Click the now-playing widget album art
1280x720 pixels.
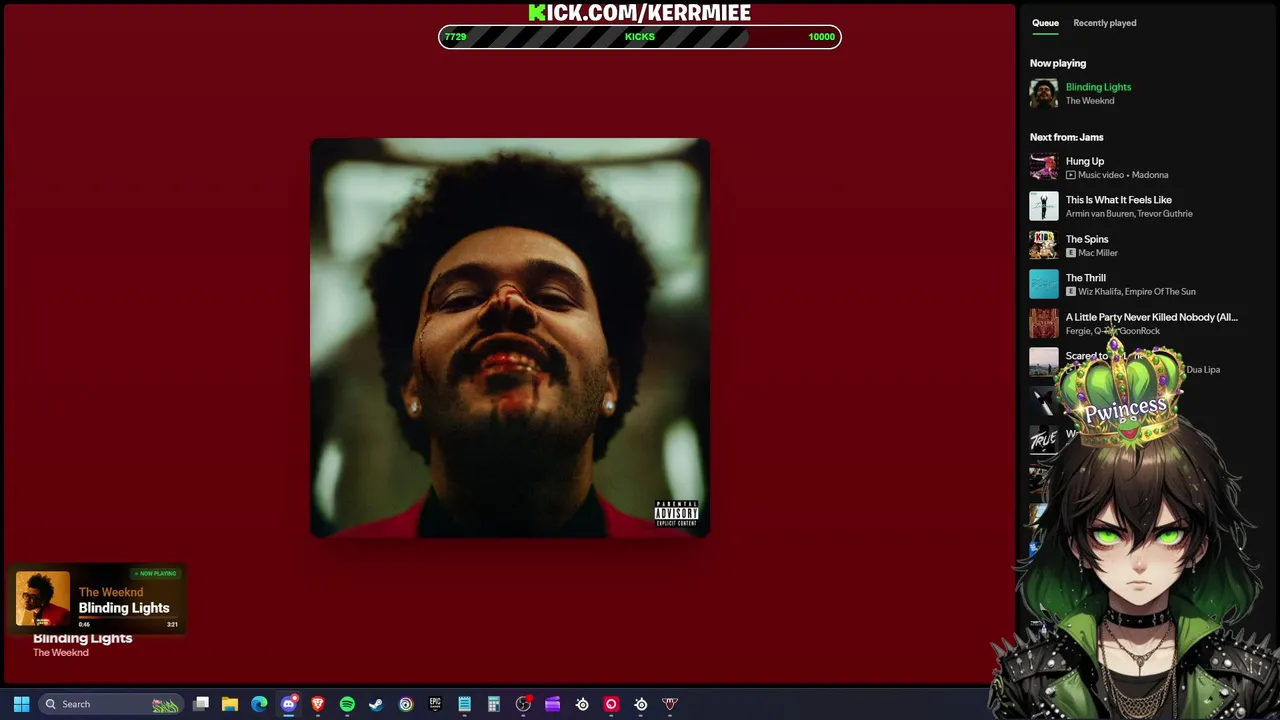[x=43, y=599]
